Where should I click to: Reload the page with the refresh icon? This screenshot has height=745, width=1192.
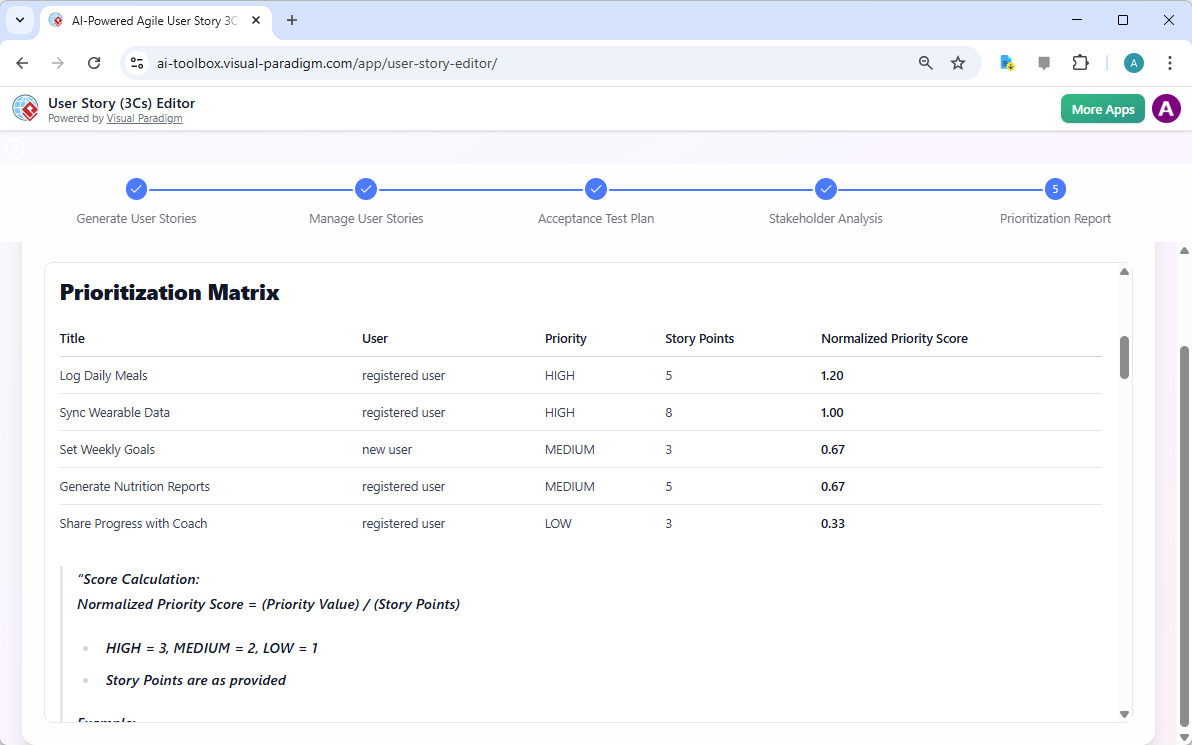pos(94,62)
